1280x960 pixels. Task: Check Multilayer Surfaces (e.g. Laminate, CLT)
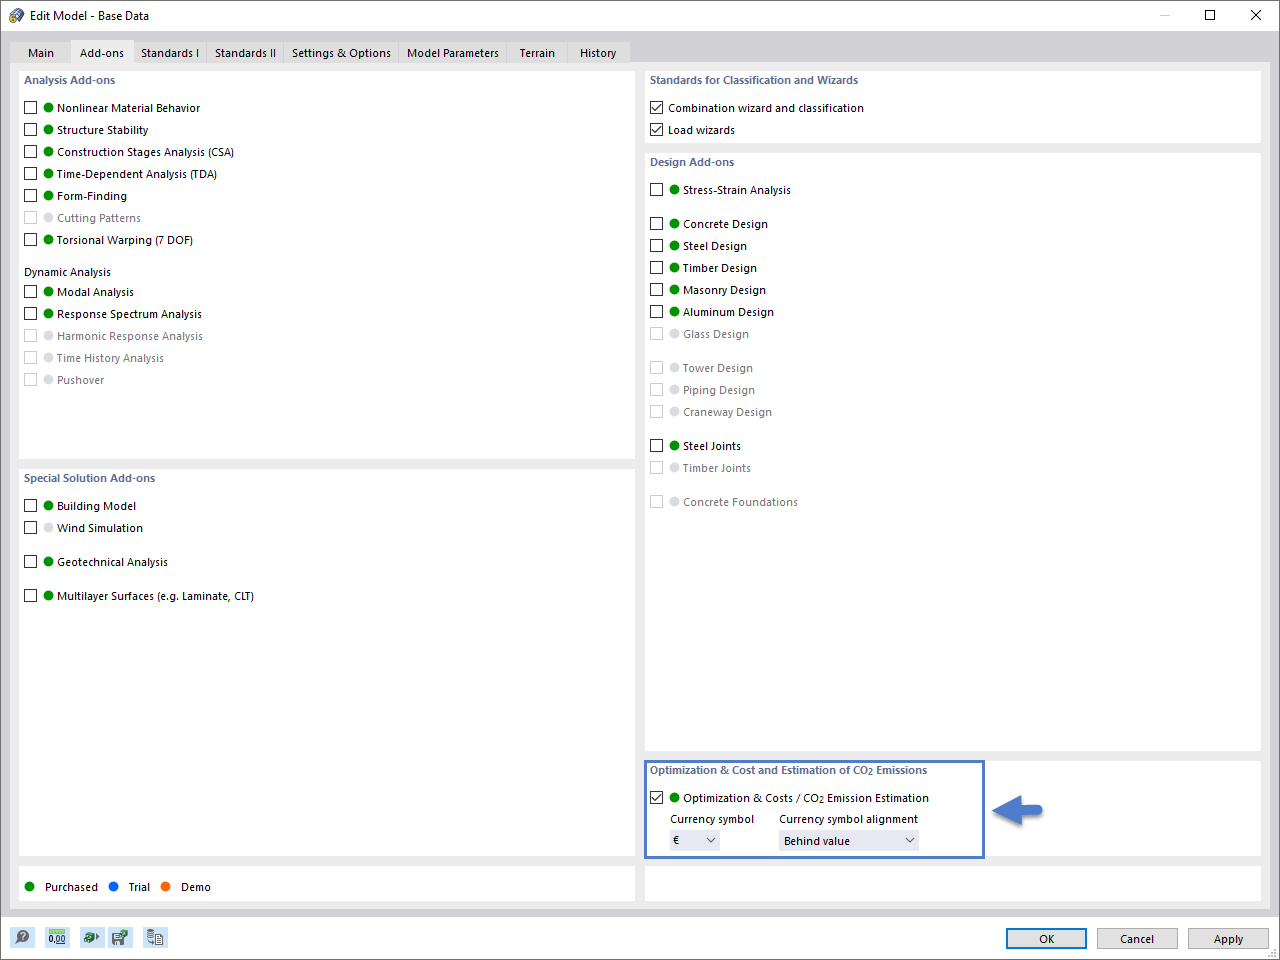coord(30,596)
